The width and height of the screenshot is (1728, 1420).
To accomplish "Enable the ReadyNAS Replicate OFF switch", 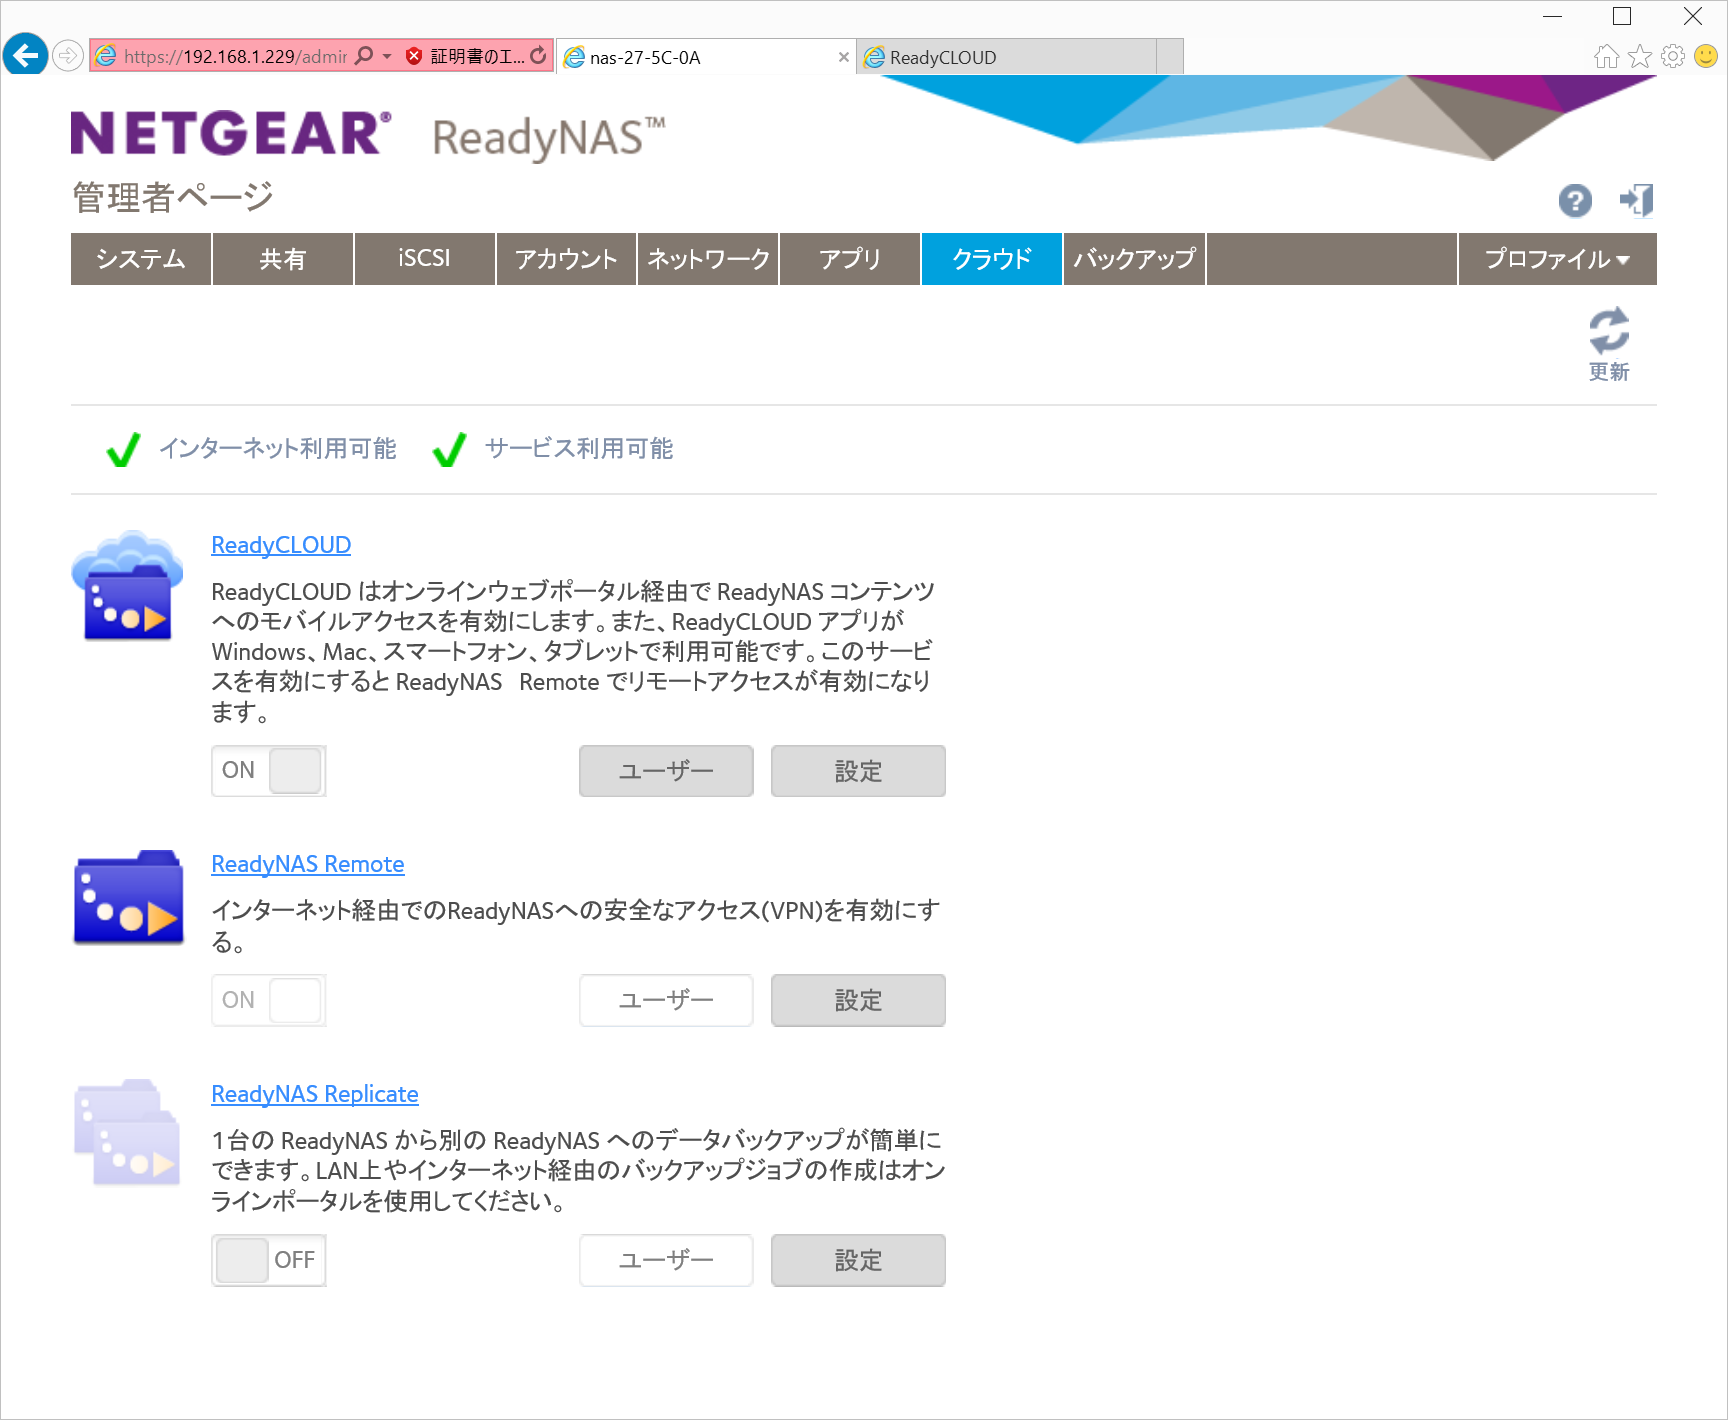I will tap(268, 1260).
